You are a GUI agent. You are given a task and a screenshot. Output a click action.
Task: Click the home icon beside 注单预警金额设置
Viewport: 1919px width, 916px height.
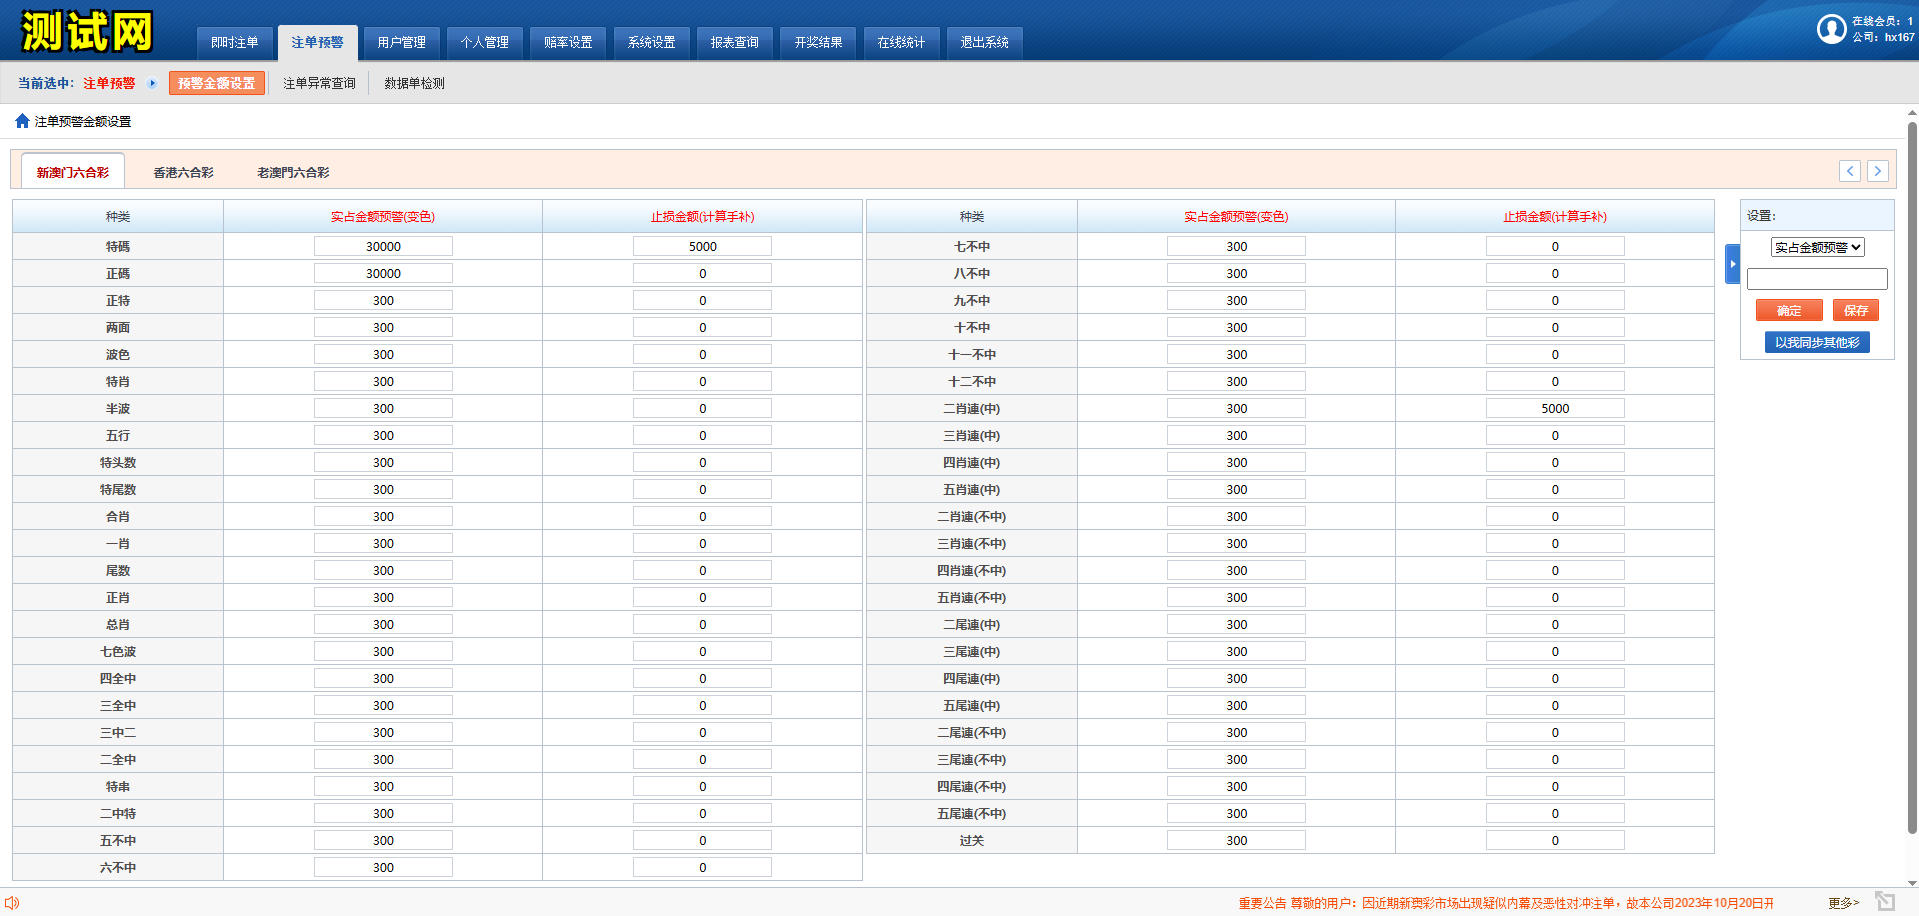(22, 121)
